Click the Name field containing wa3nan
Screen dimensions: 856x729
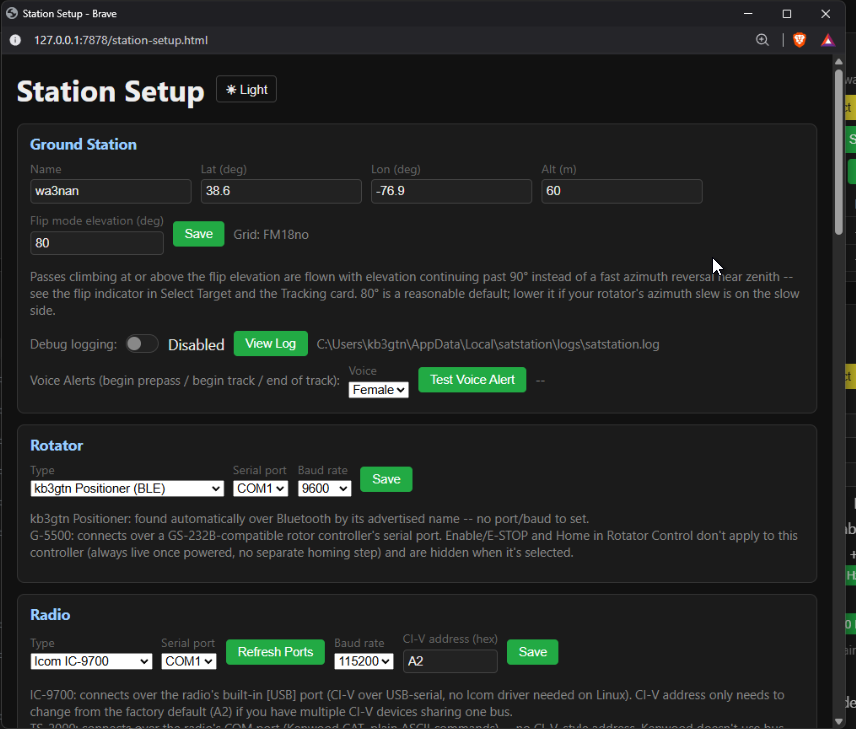pyautogui.click(x=111, y=191)
